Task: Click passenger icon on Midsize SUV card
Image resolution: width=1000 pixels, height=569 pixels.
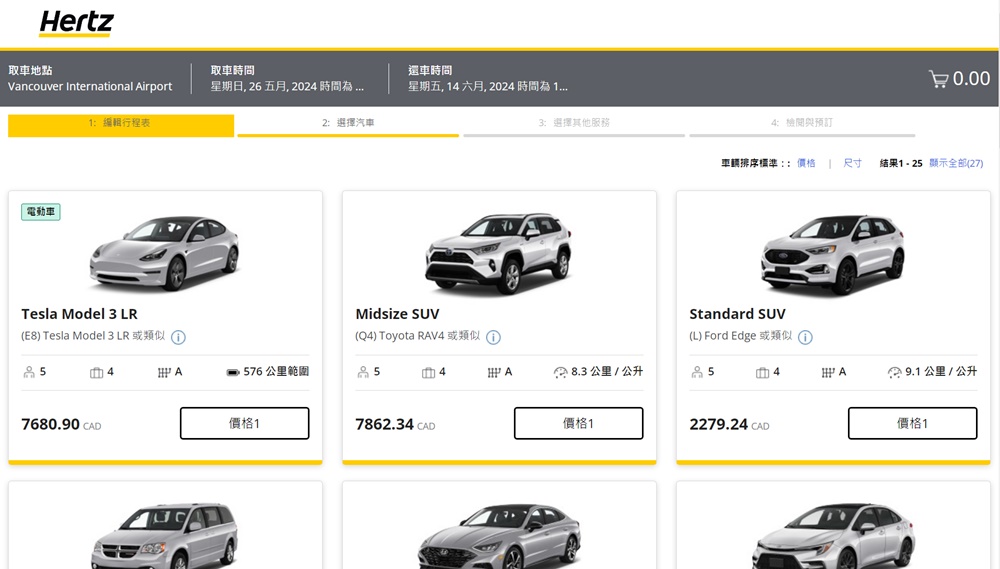Action: pos(363,372)
